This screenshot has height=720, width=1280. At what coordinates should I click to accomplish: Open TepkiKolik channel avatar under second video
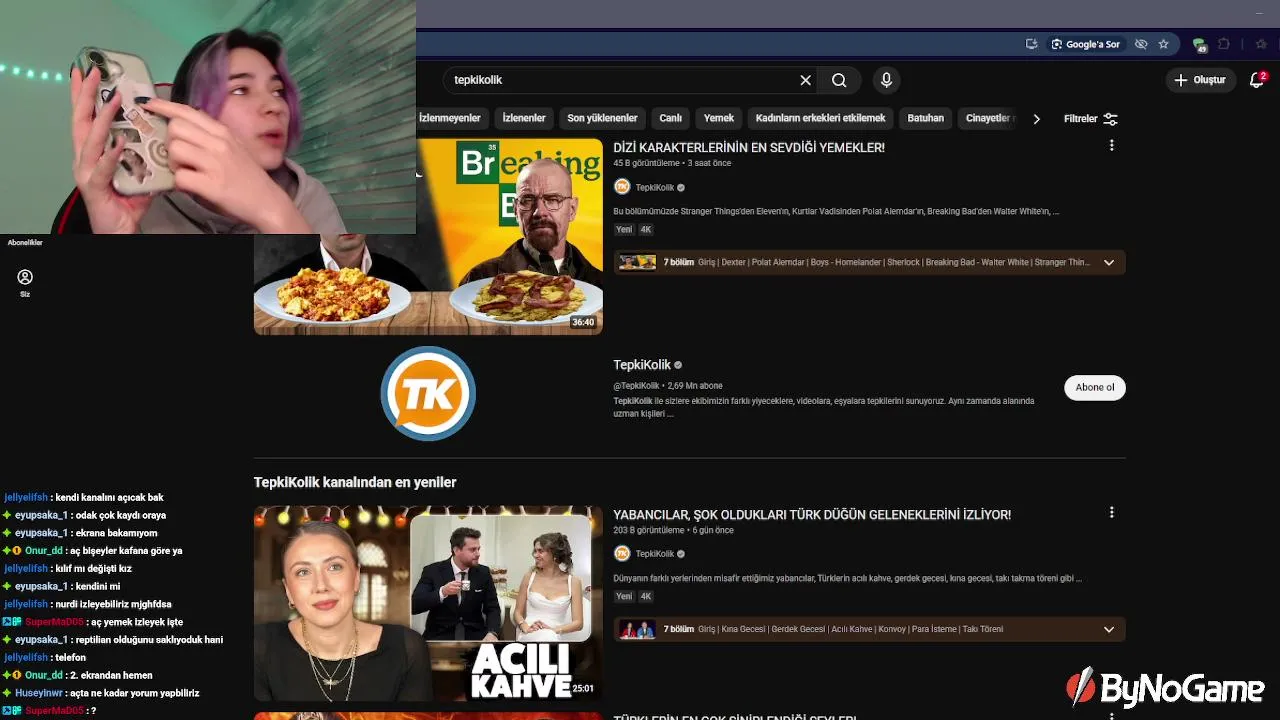(x=622, y=553)
